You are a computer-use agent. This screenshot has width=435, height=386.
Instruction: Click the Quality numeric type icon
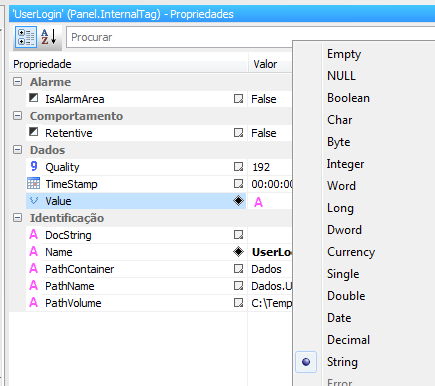[x=34, y=166]
